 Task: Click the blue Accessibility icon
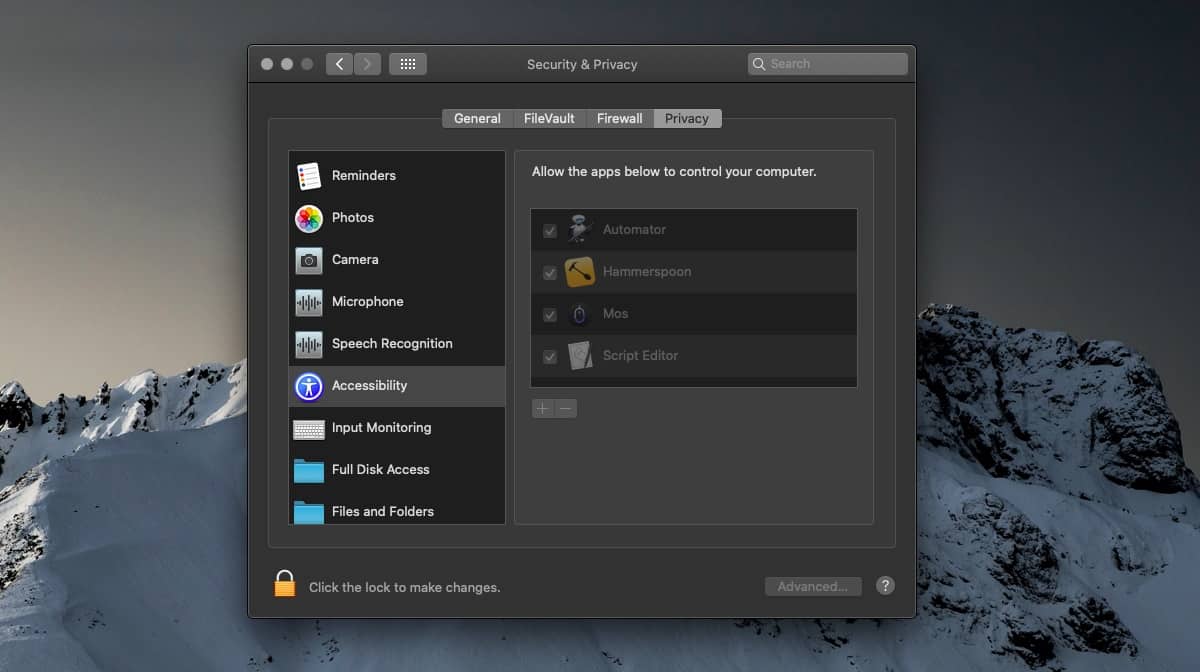coord(309,386)
